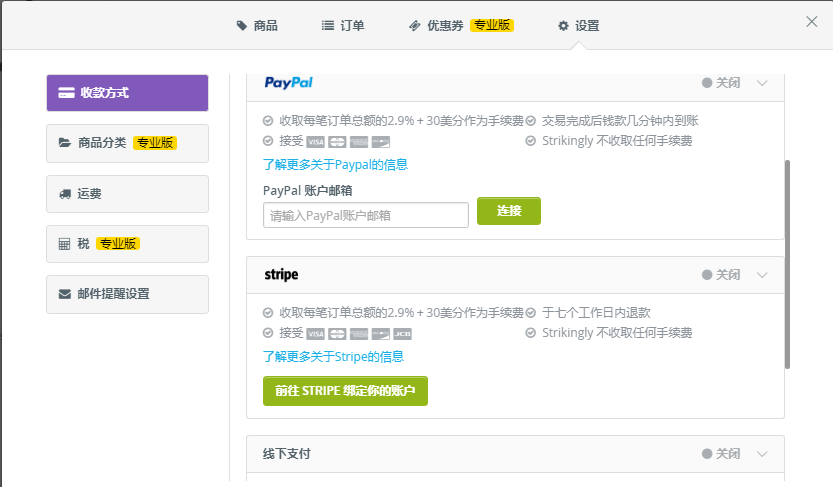Click 前往 STRIPE 绑定你的账户 button
The height and width of the screenshot is (487, 833).
[x=345, y=391]
